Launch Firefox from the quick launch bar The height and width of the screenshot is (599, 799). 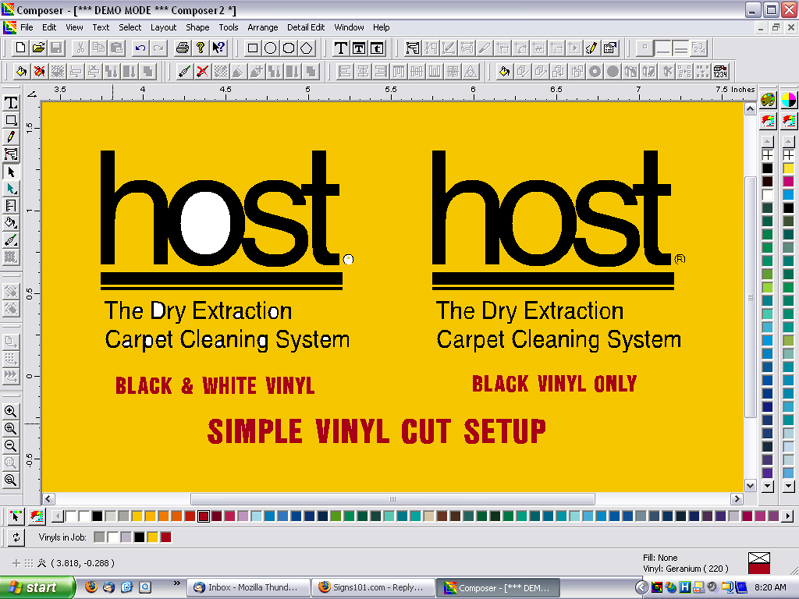pos(91,587)
